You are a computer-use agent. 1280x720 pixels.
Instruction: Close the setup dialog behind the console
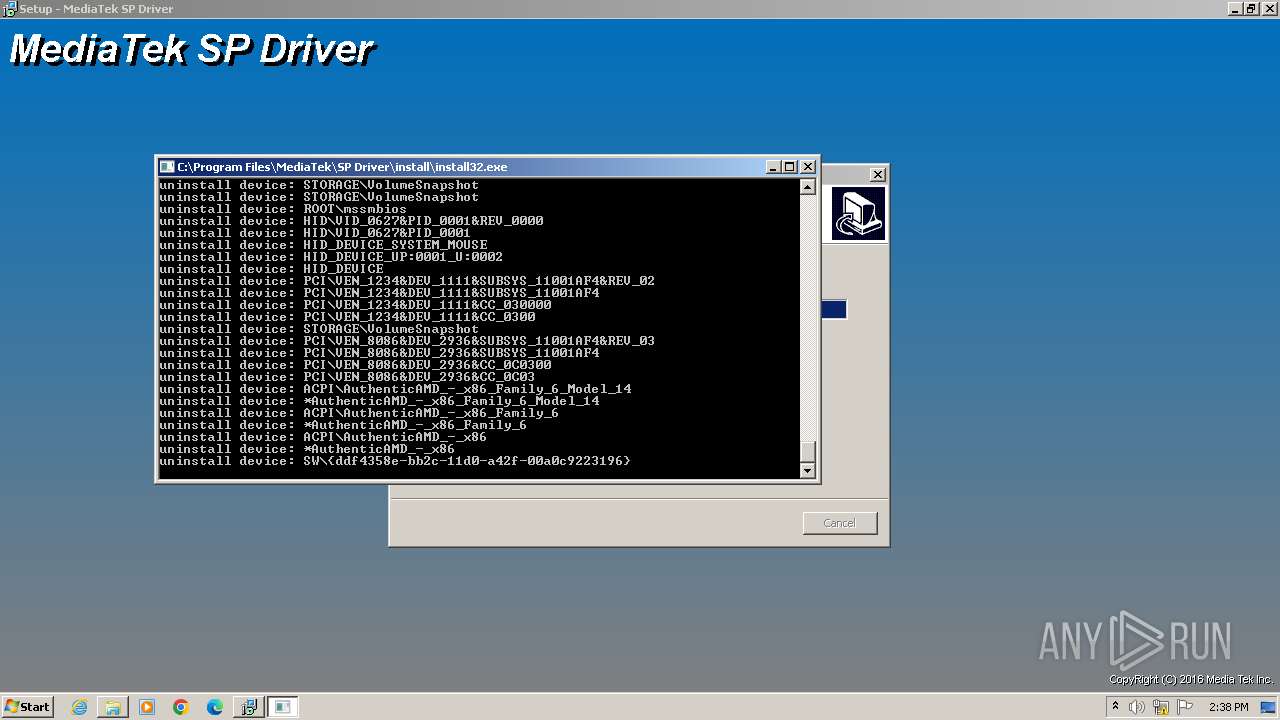point(877,174)
